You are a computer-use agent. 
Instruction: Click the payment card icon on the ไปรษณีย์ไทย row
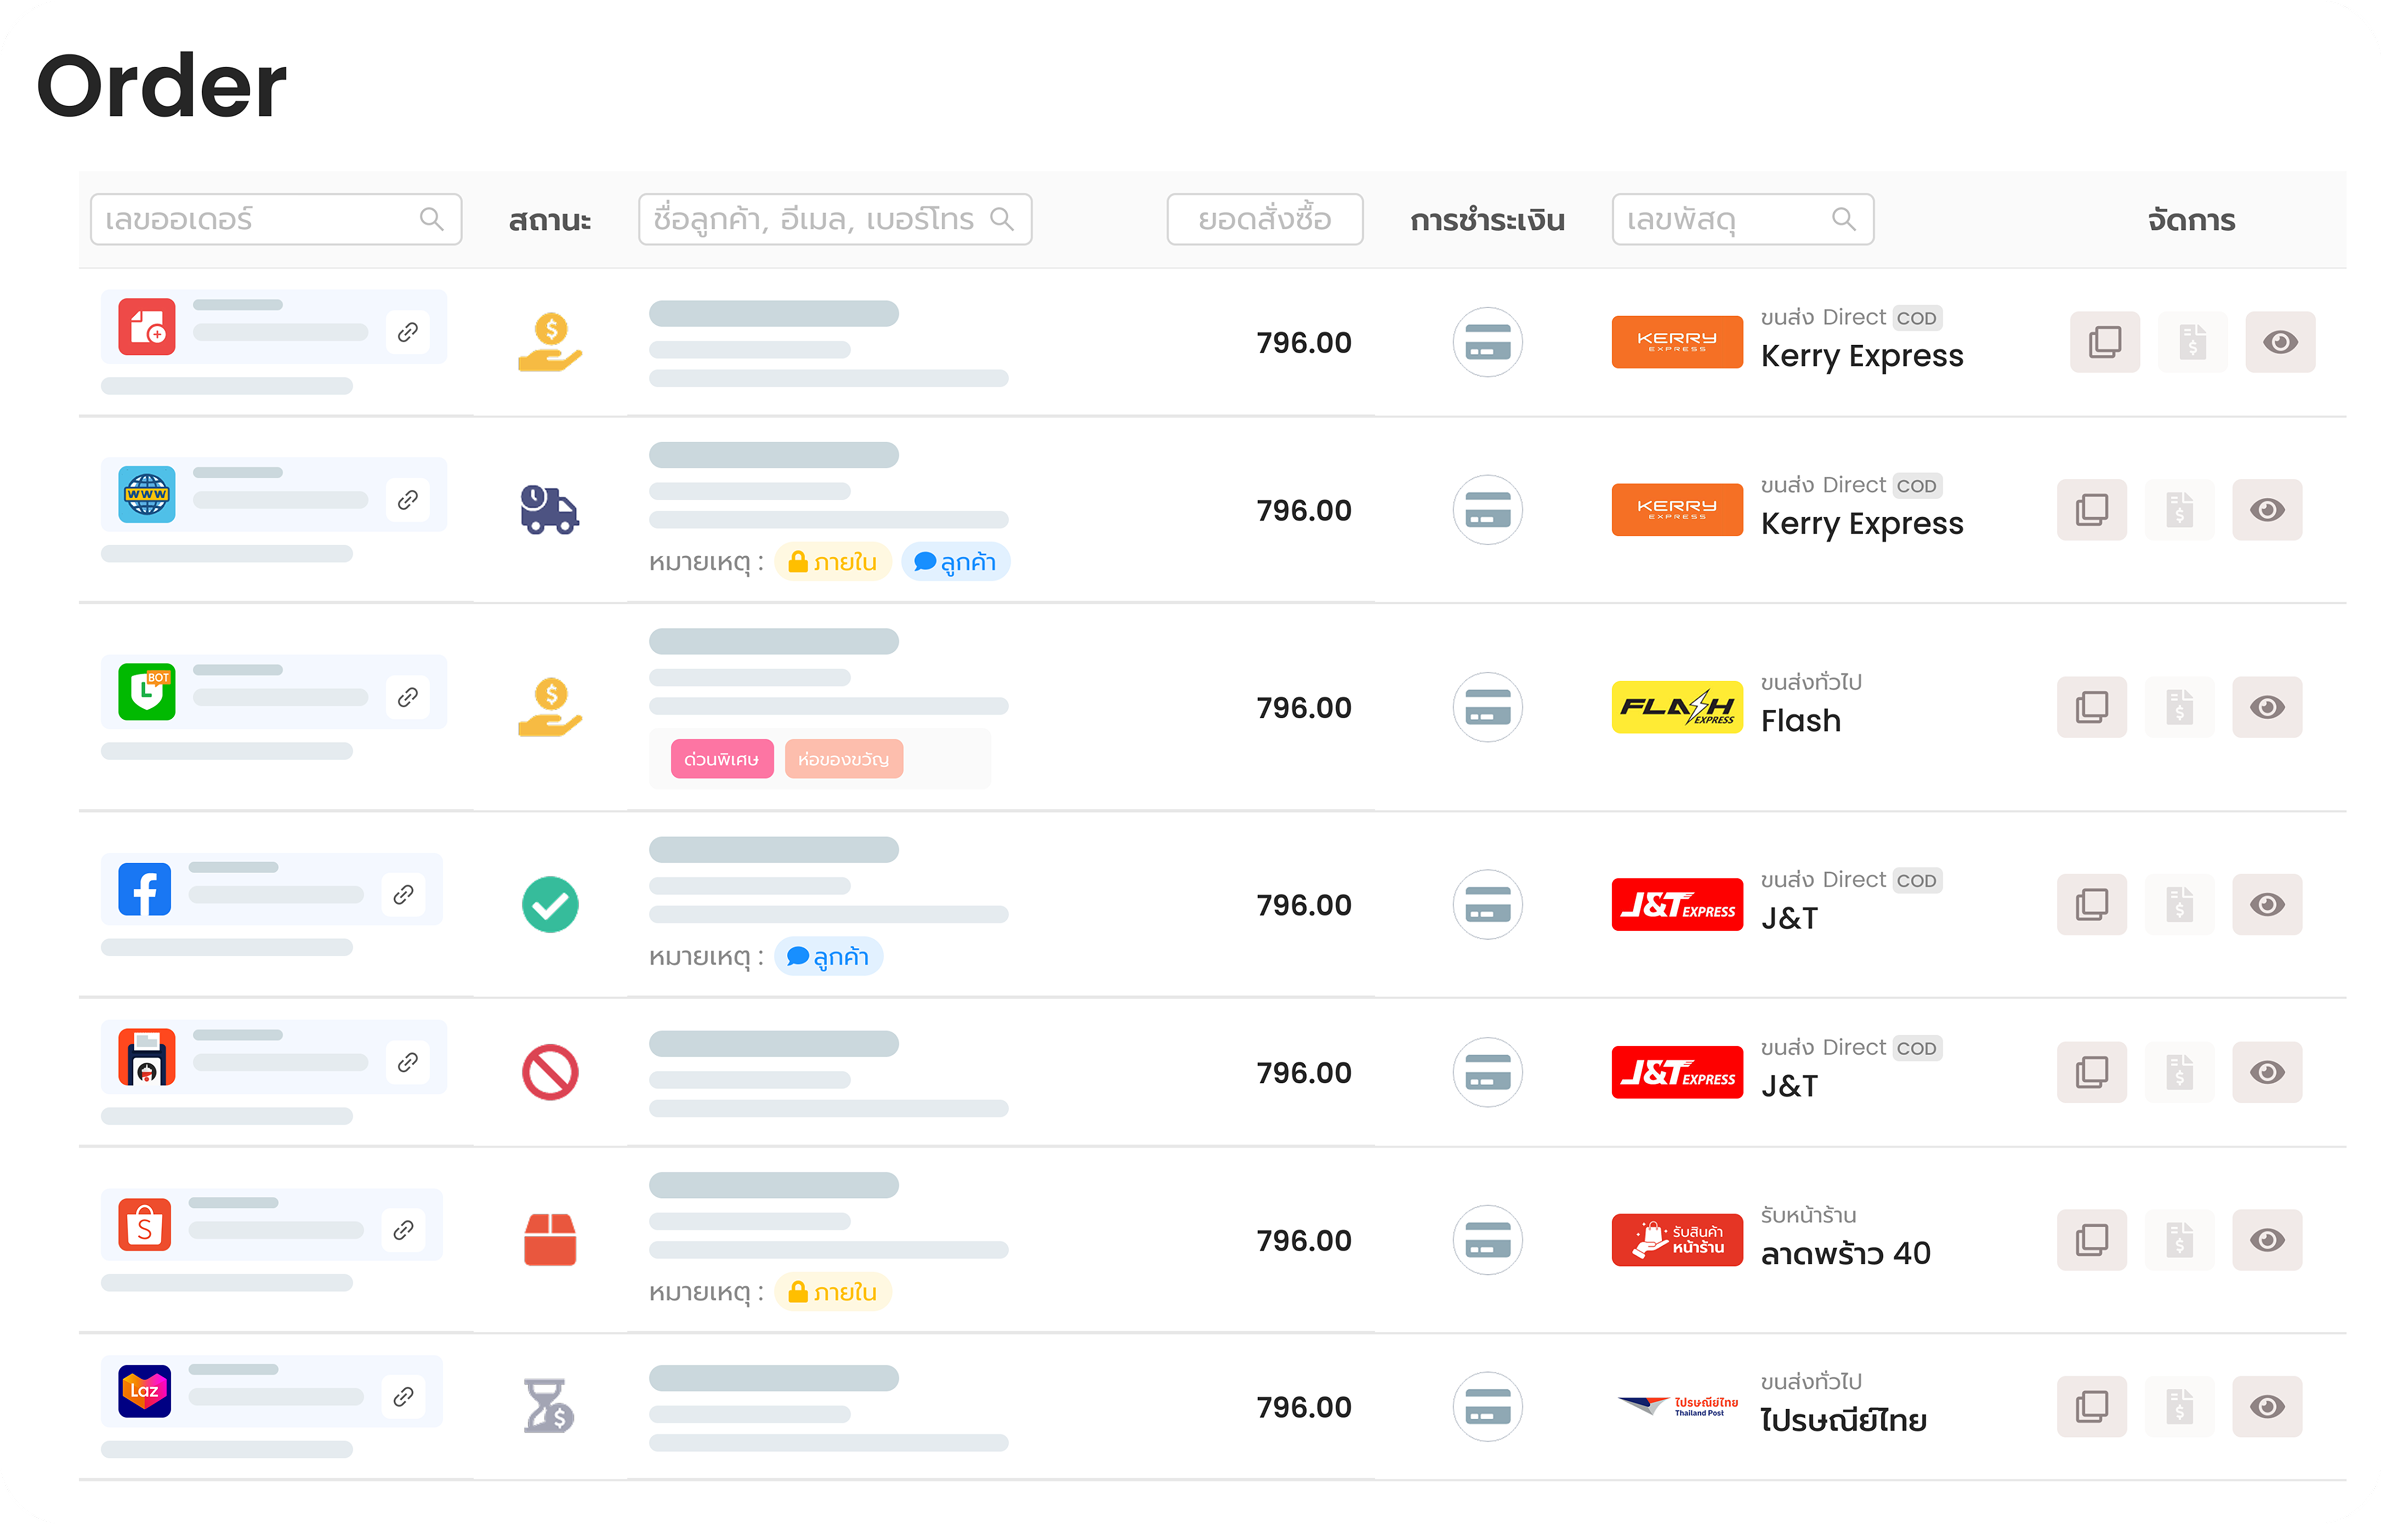(1487, 1406)
